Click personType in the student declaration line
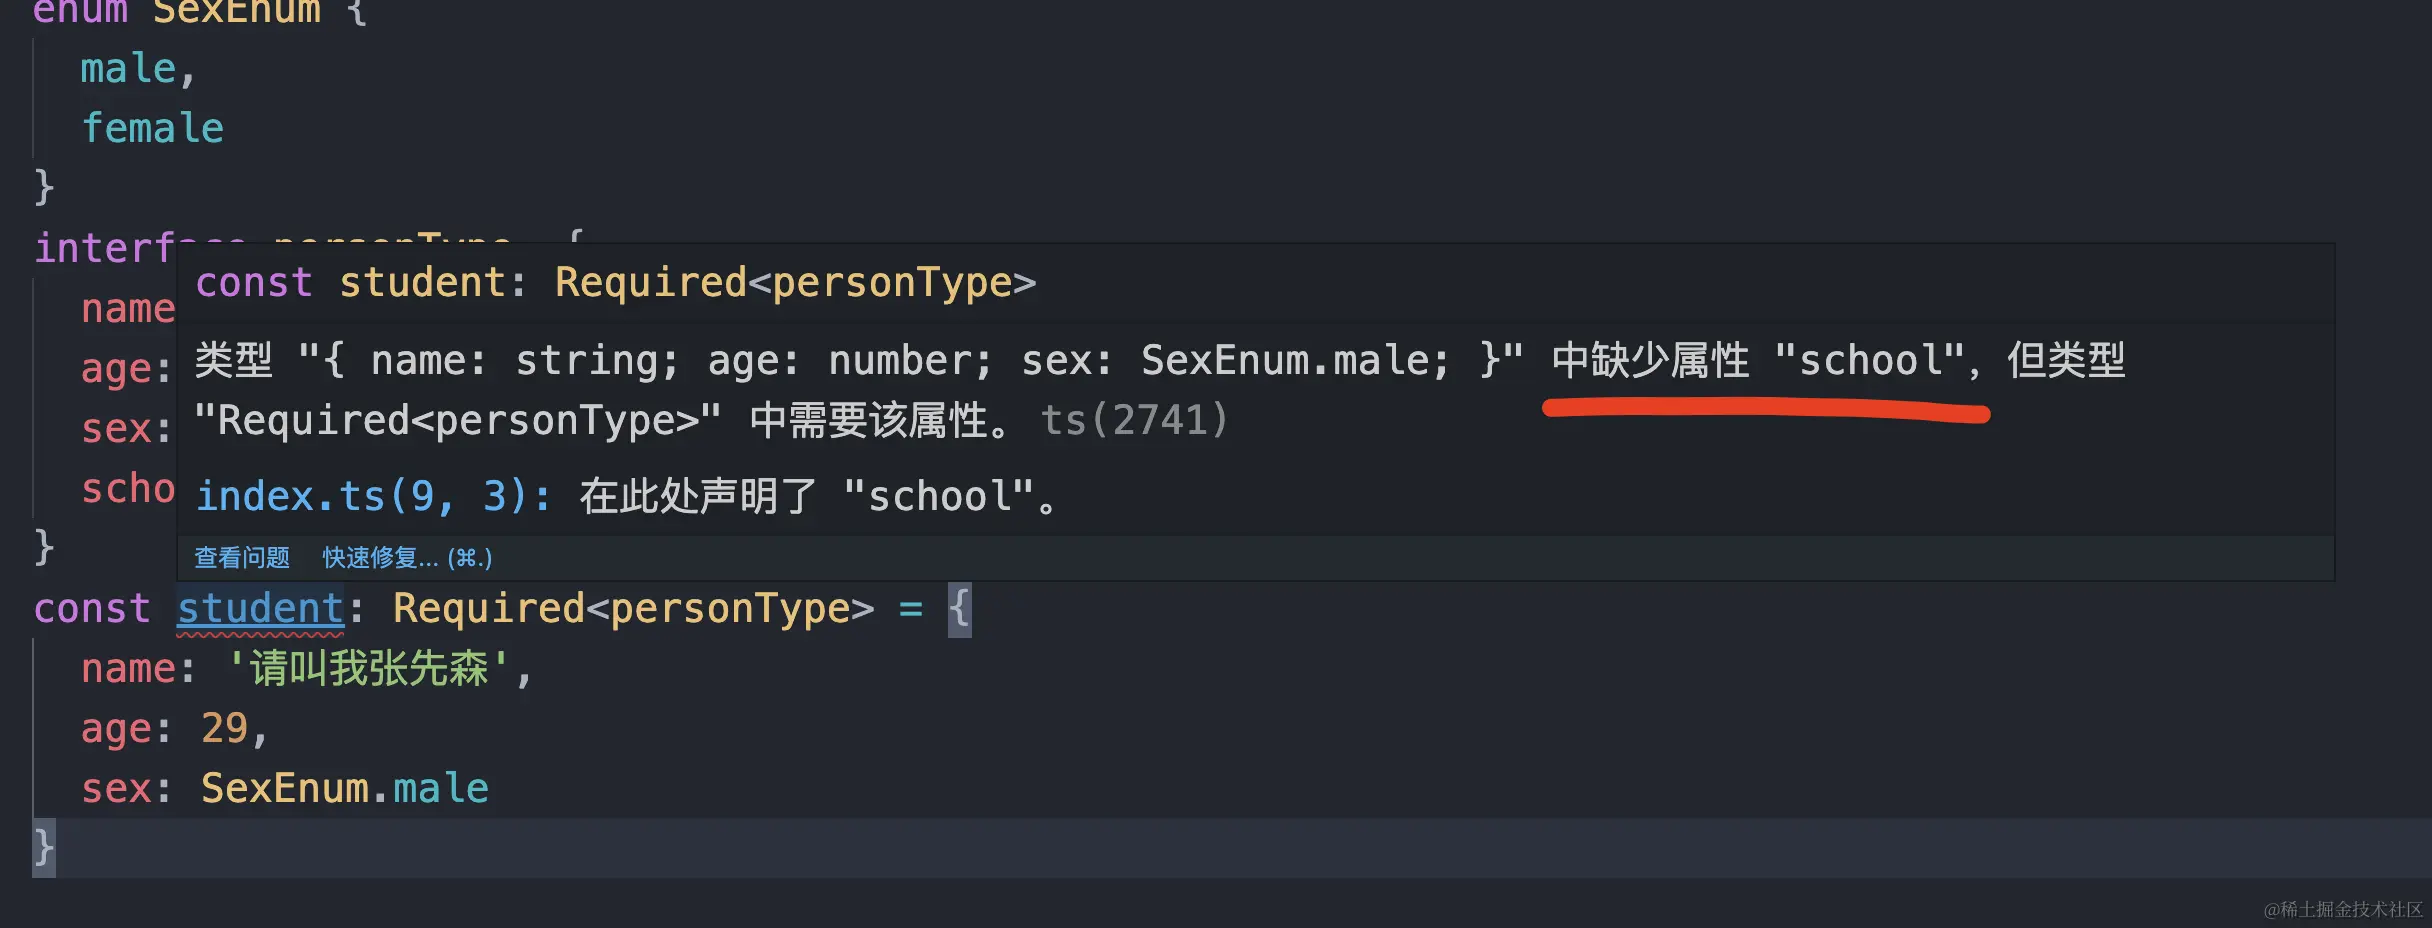This screenshot has height=928, width=2432. pyautogui.click(x=729, y=609)
